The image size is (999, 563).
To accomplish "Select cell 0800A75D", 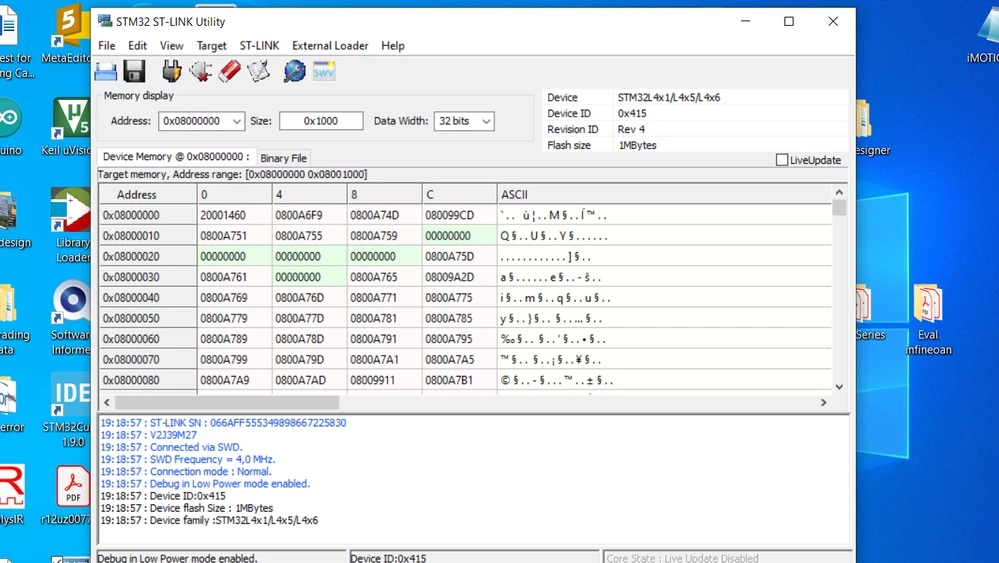I will [x=459, y=257].
